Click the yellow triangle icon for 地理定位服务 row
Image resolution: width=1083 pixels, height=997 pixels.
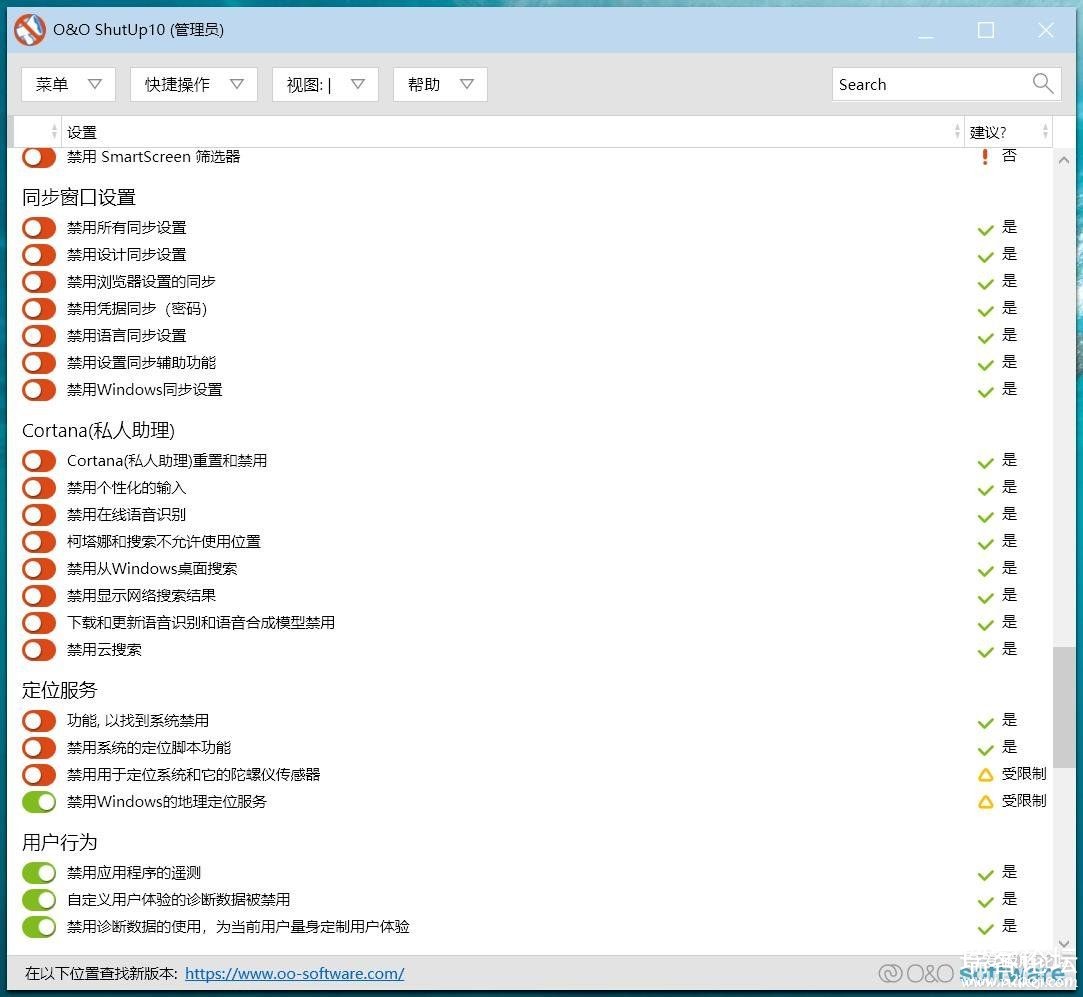click(x=985, y=802)
